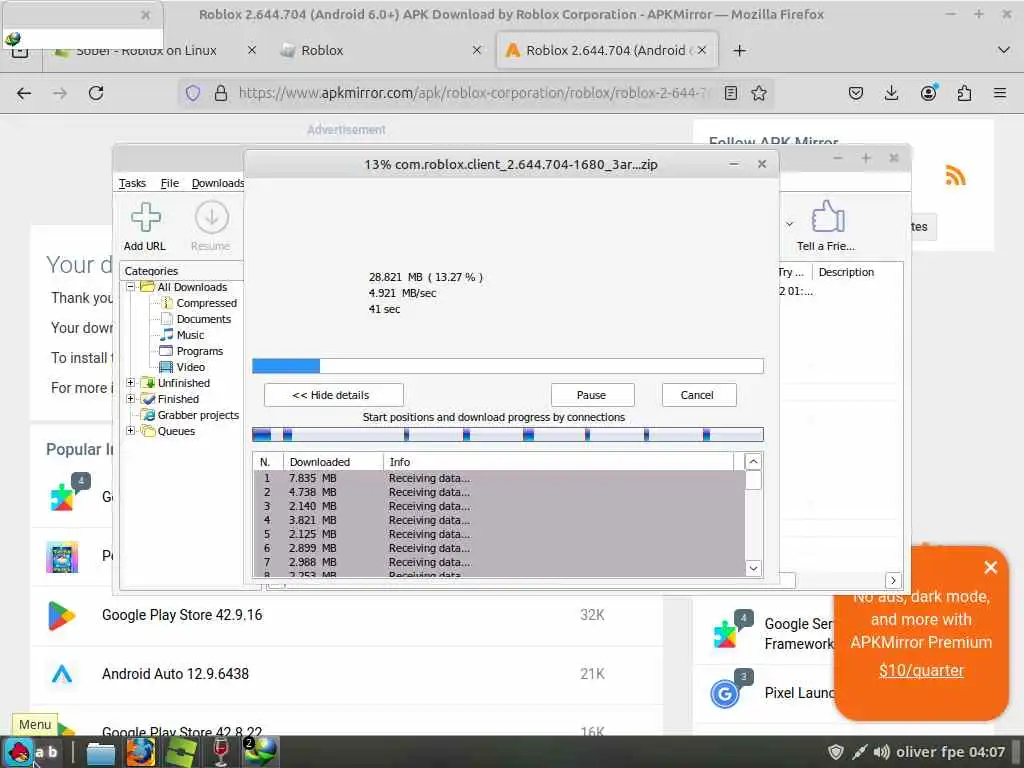Click the Tell a Friend thumbs-up icon
The width and height of the screenshot is (1024, 768).
[827, 216]
